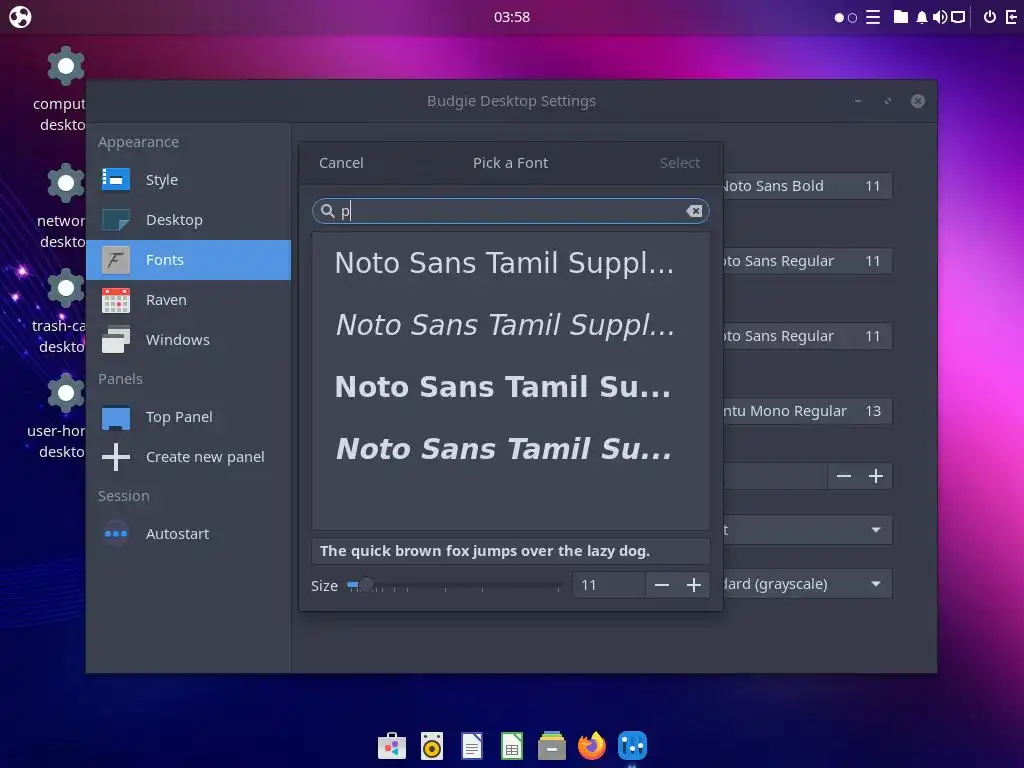Click the log out icon in top panel
This screenshot has width=1024, height=768.
pyautogui.click(x=1012, y=17)
